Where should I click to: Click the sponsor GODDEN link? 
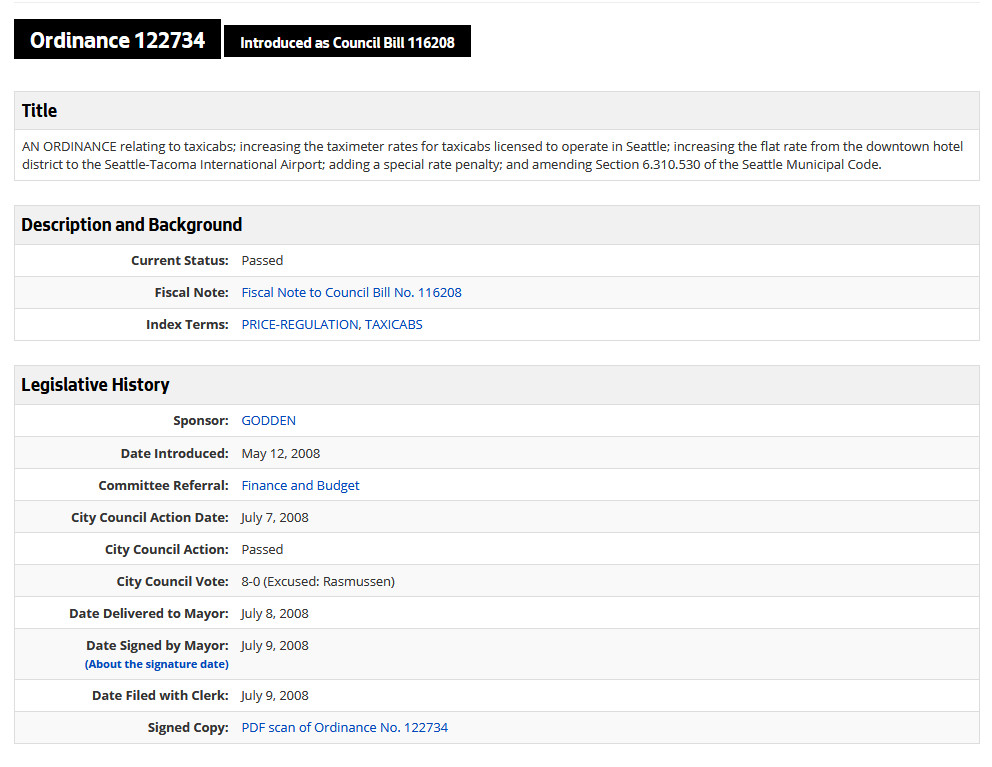pyautogui.click(x=268, y=420)
